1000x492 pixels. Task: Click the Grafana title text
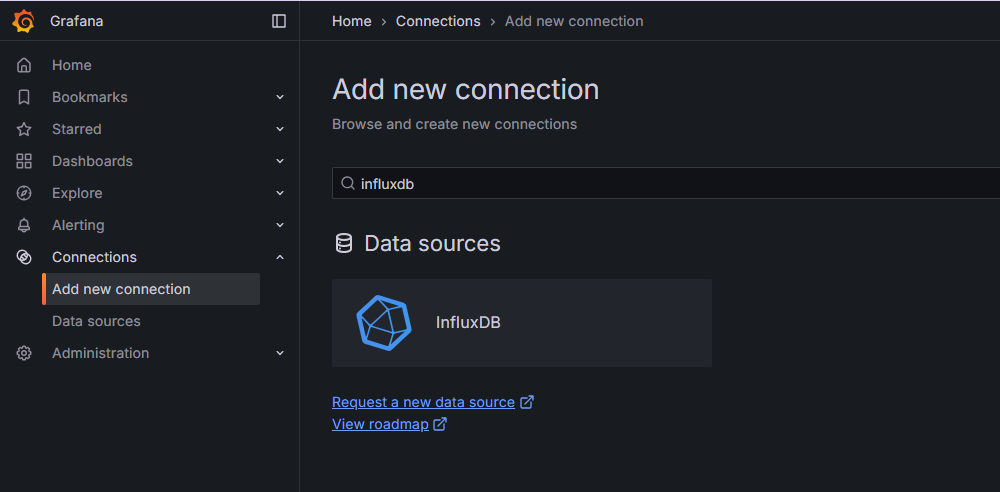[x=77, y=21]
